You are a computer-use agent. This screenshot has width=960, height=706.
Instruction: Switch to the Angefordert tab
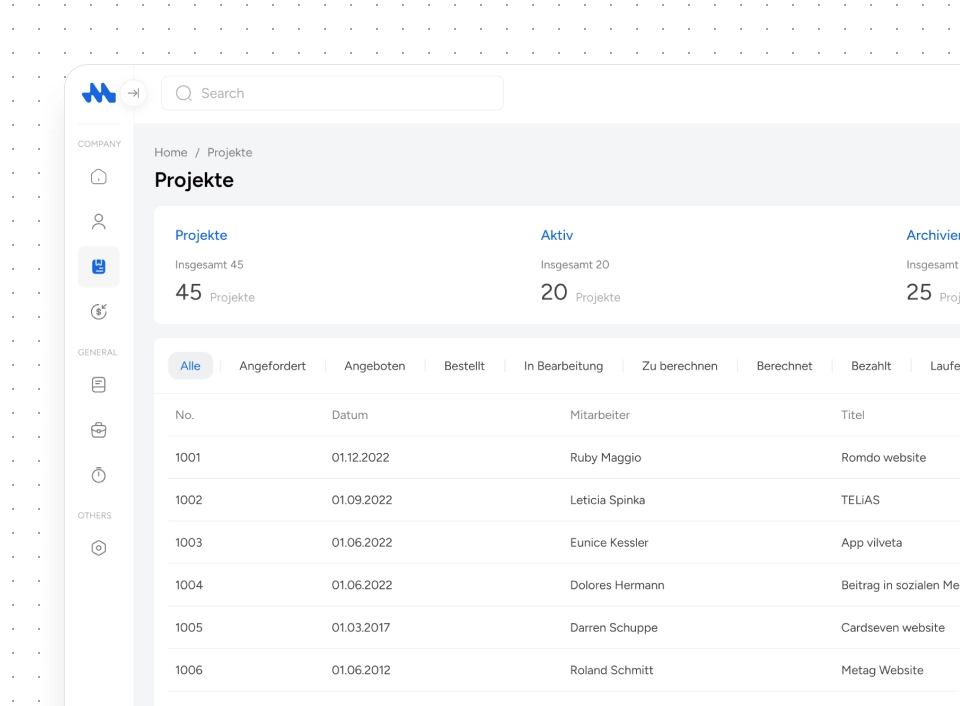272,366
